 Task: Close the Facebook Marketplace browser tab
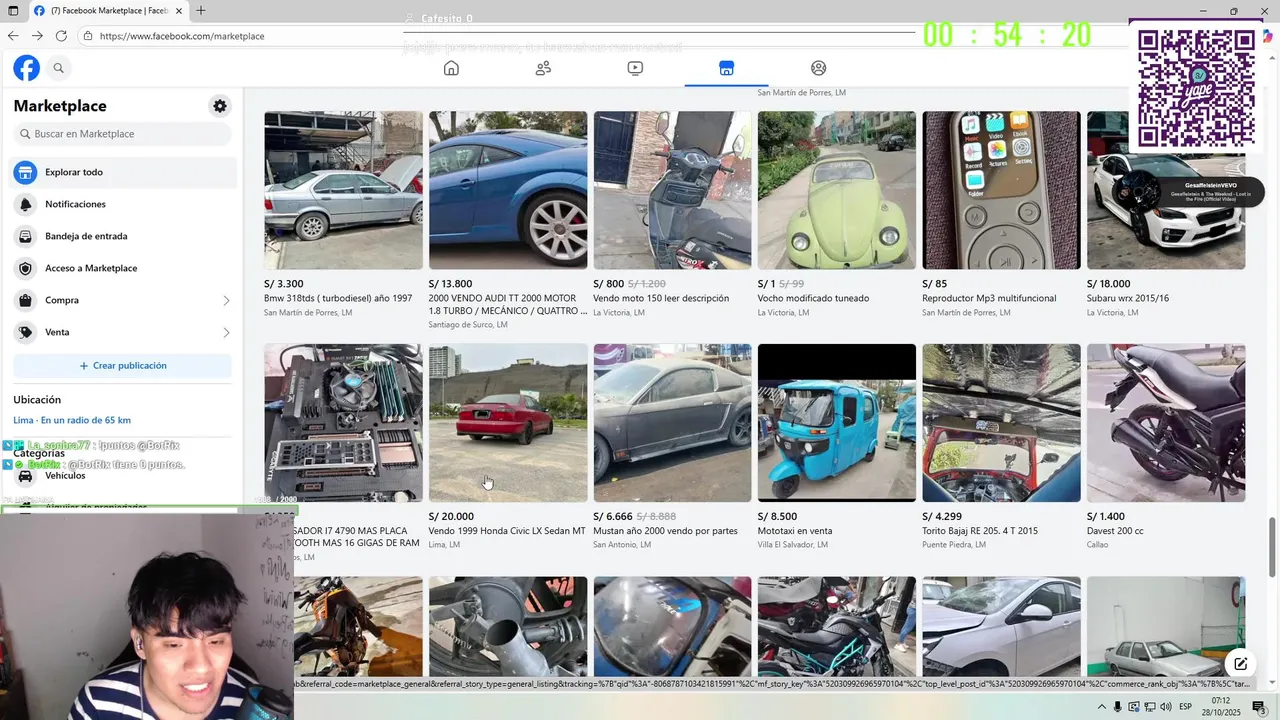click(178, 10)
